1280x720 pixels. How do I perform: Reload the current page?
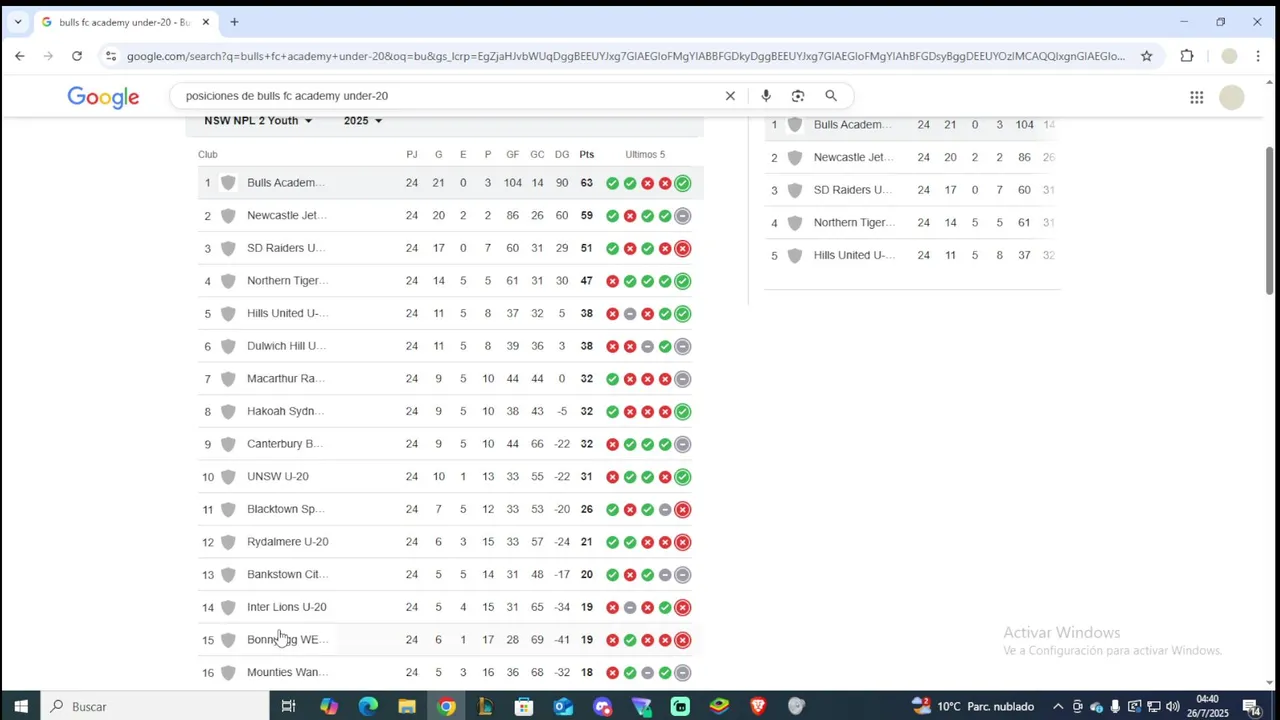point(77,56)
